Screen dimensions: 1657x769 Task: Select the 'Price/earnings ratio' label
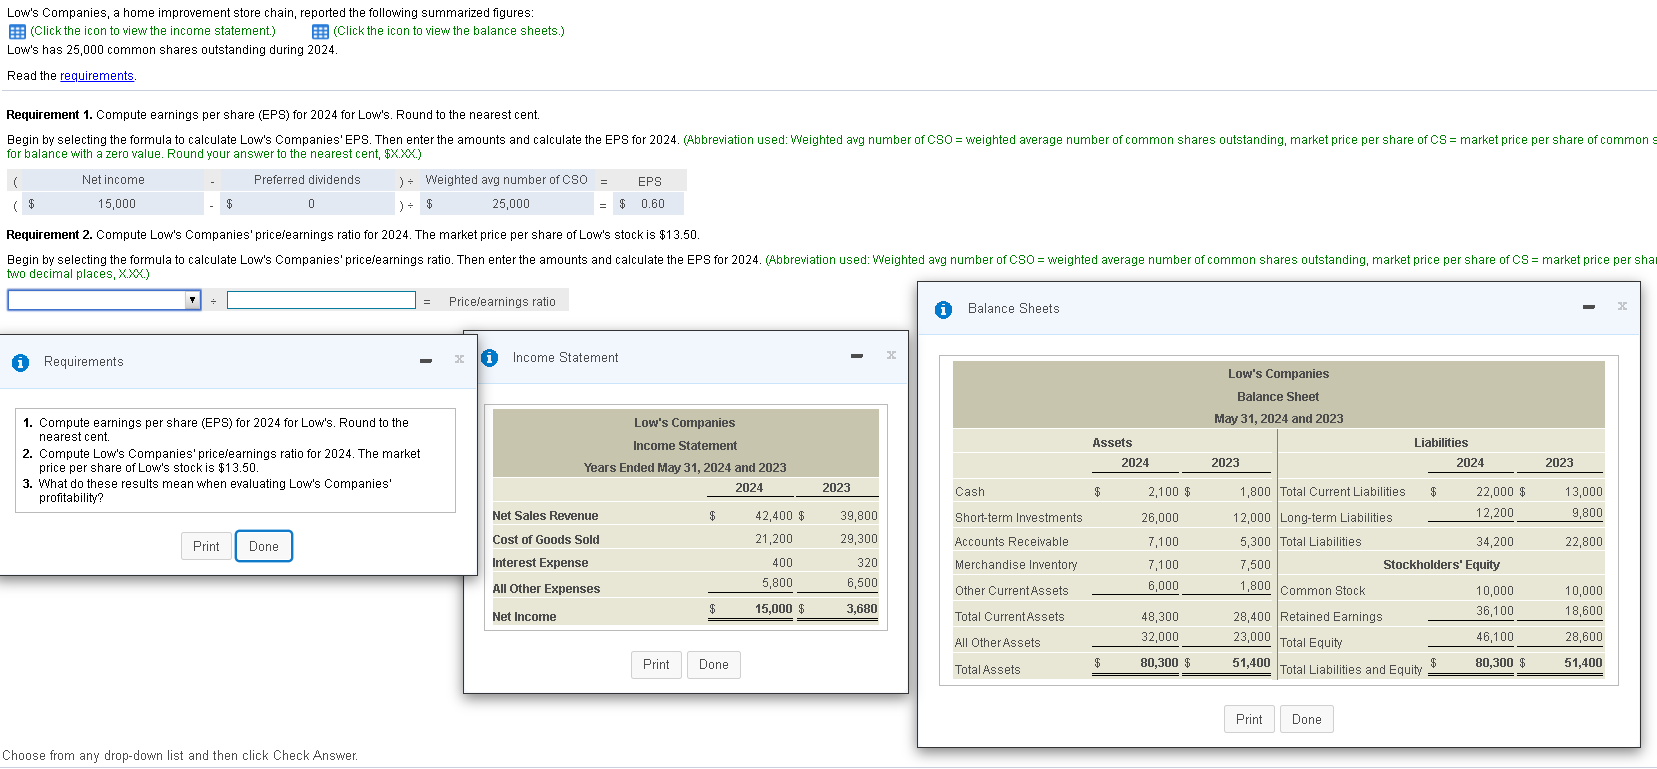coord(502,302)
